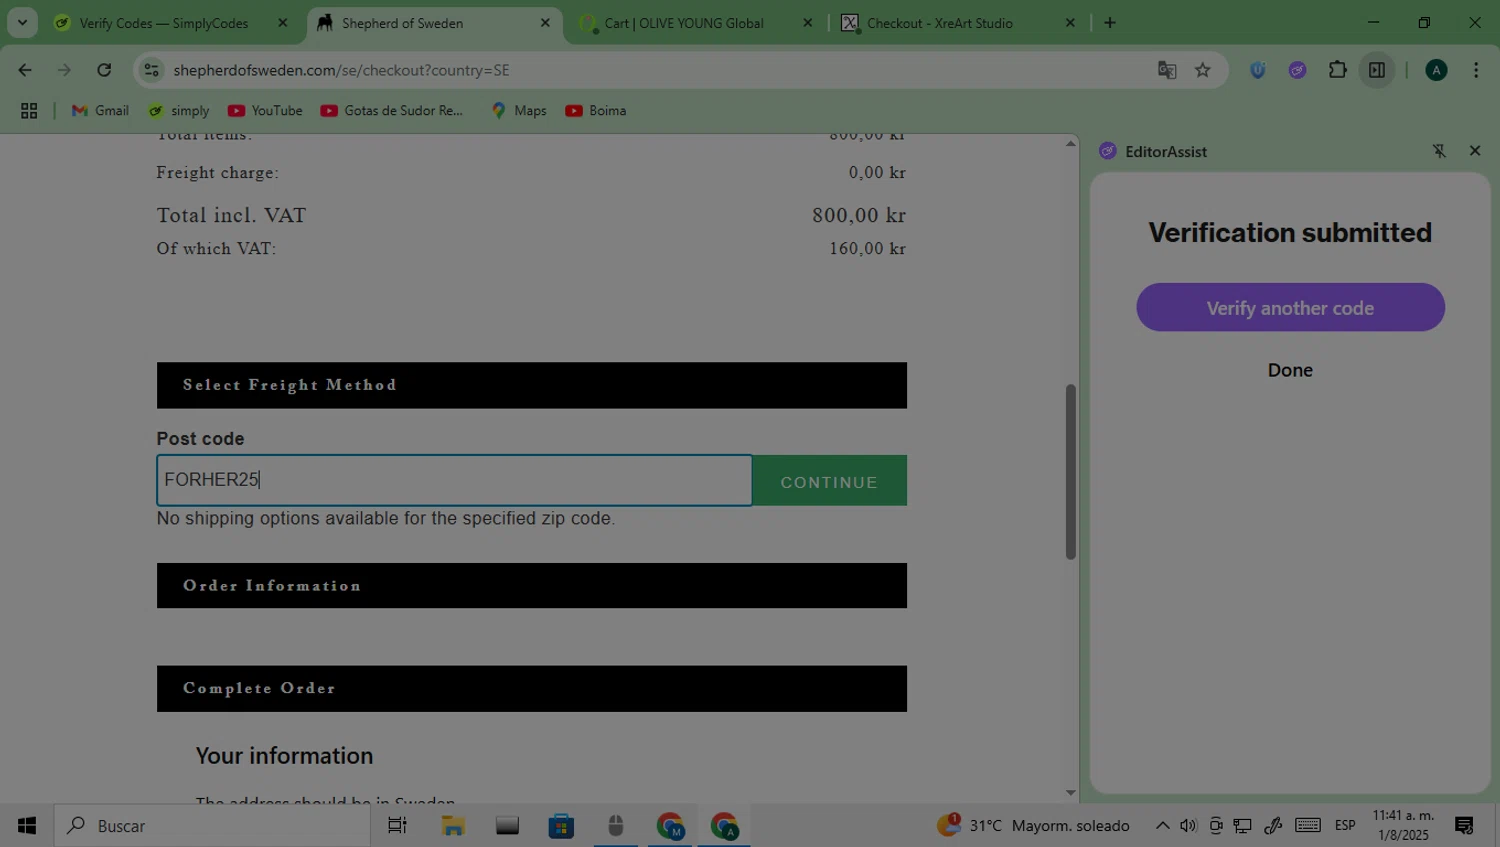Click the Select Freight Method header
Viewport: 1500px width, 847px height.
(x=532, y=385)
